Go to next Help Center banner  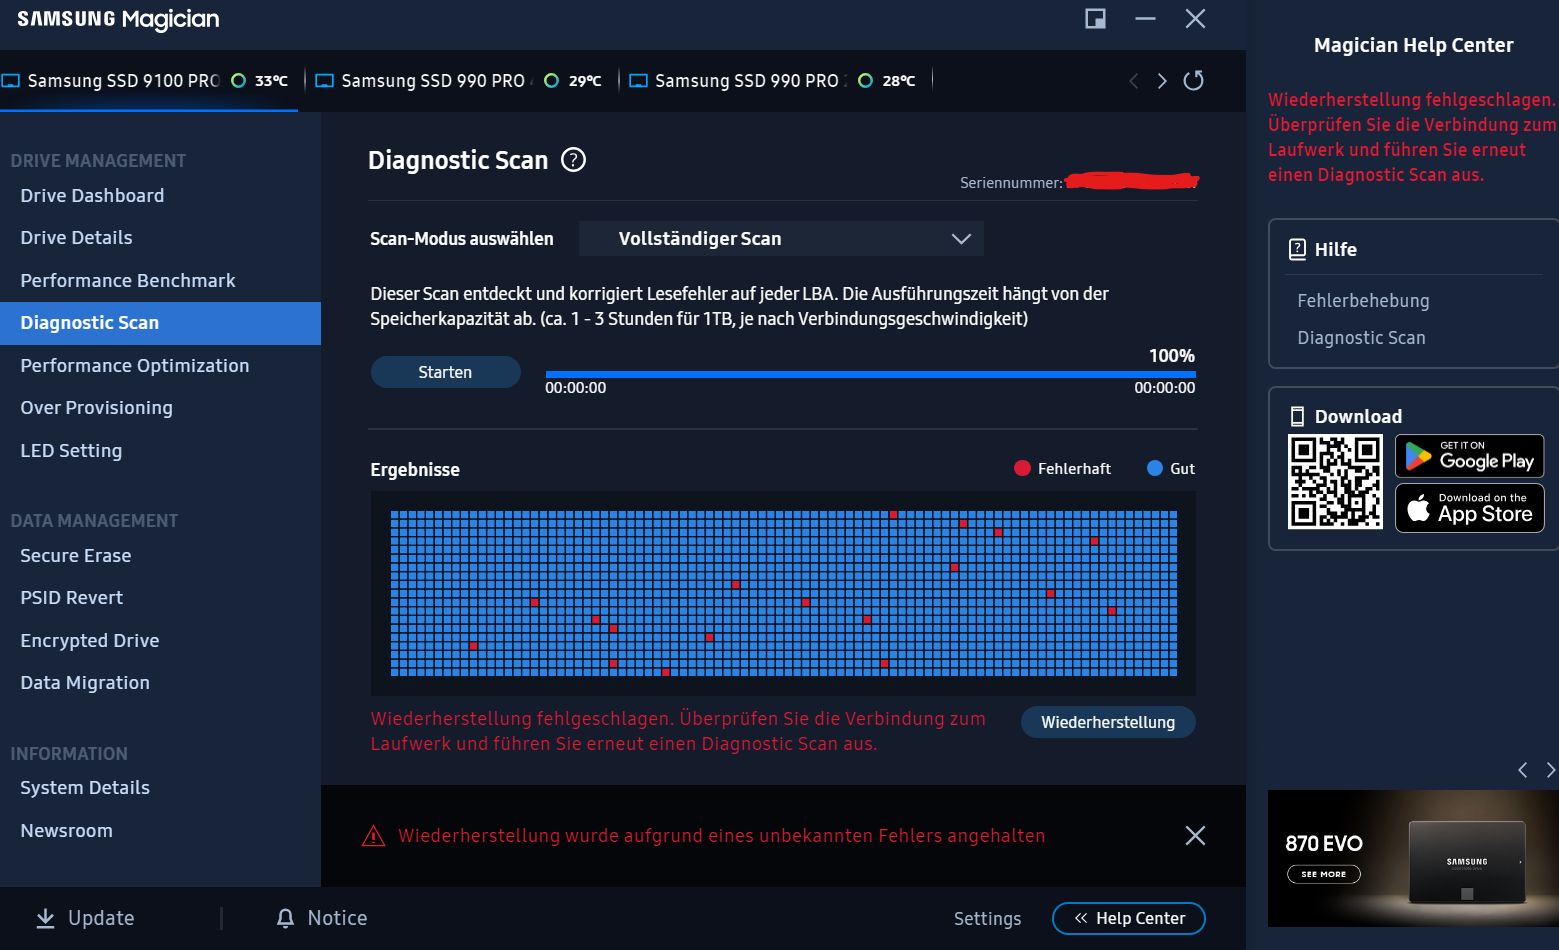click(x=1550, y=770)
